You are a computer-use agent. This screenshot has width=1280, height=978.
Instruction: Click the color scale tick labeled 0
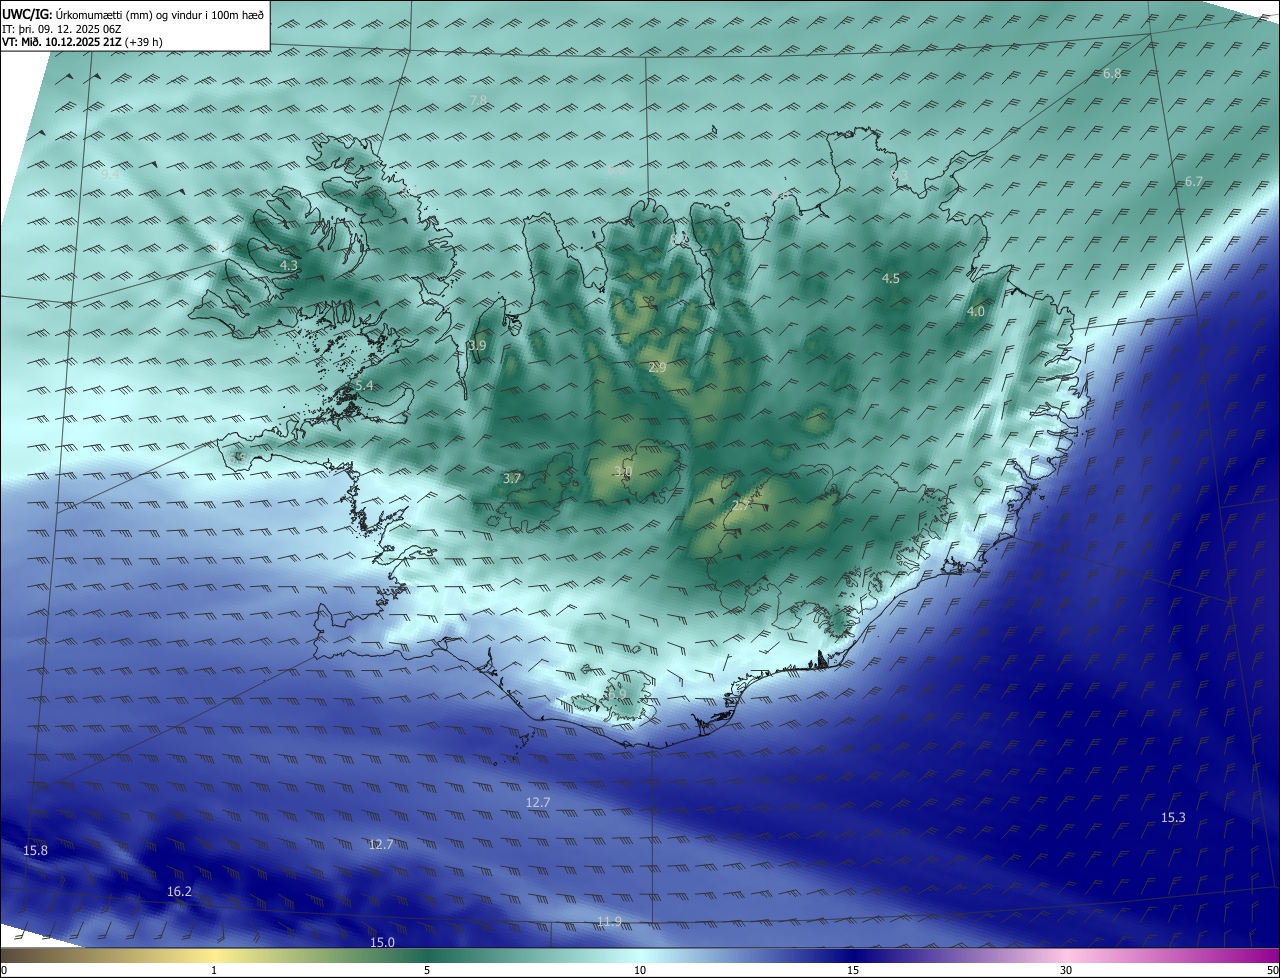coord(4,971)
